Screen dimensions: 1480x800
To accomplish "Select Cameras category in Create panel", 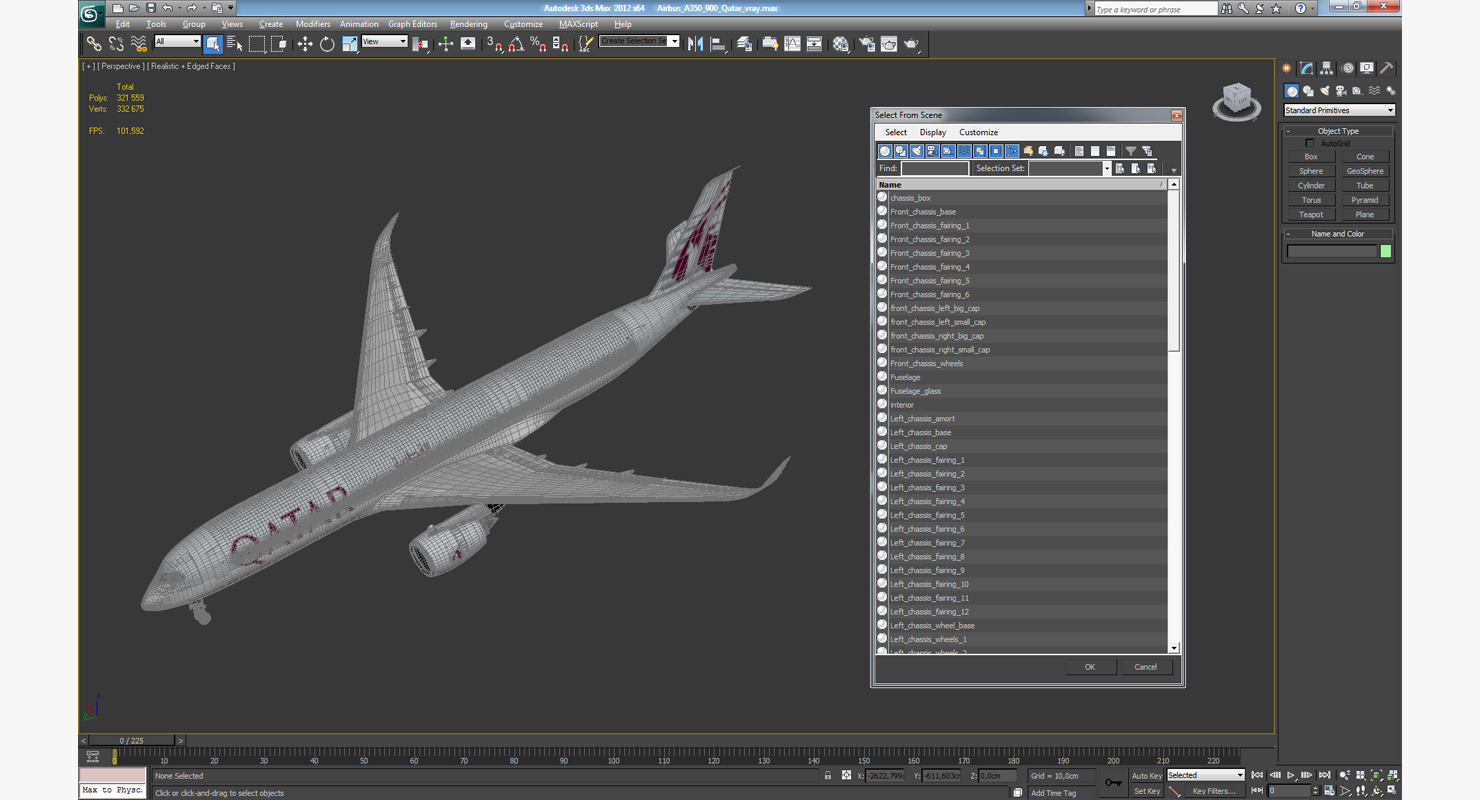I will pyautogui.click(x=1341, y=91).
